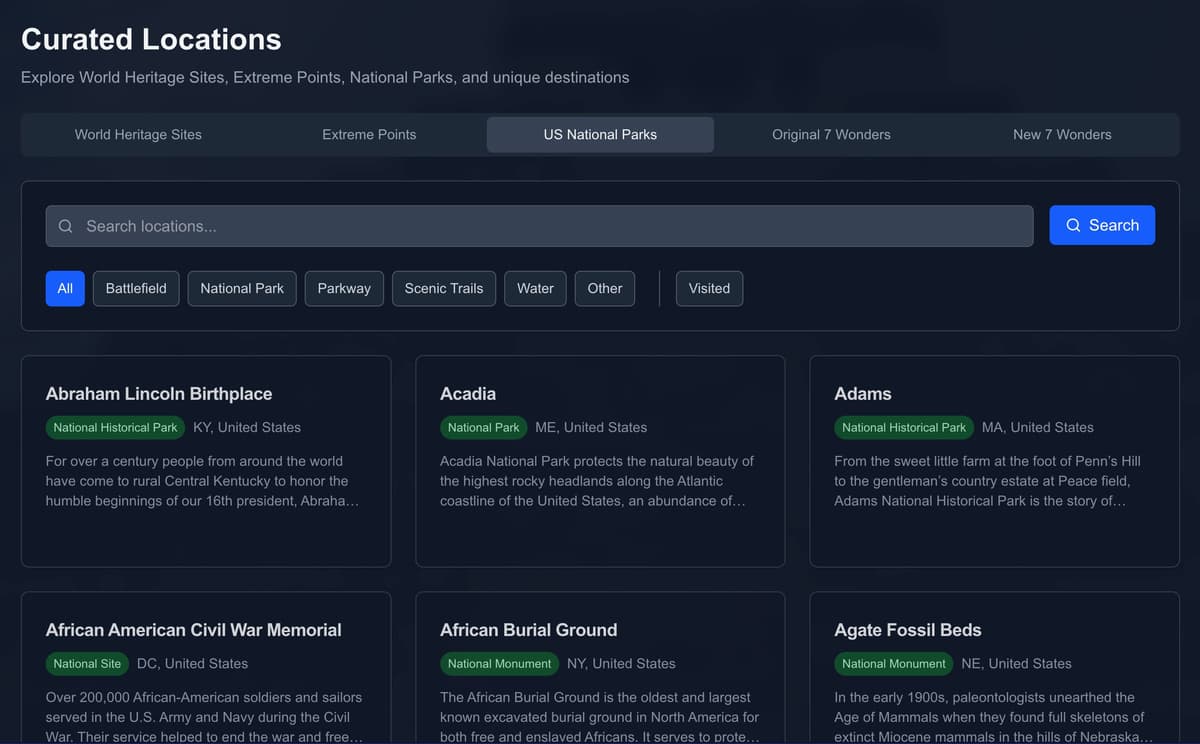Go to Original 7 Wonders tab
This screenshot has height=744, width=1200.
[x=831, y=134]
